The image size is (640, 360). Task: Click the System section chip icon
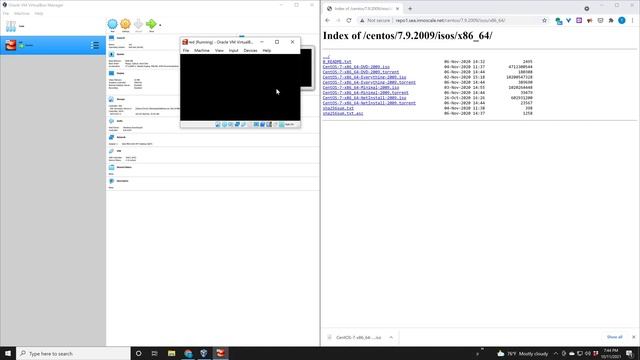[111, 54]
